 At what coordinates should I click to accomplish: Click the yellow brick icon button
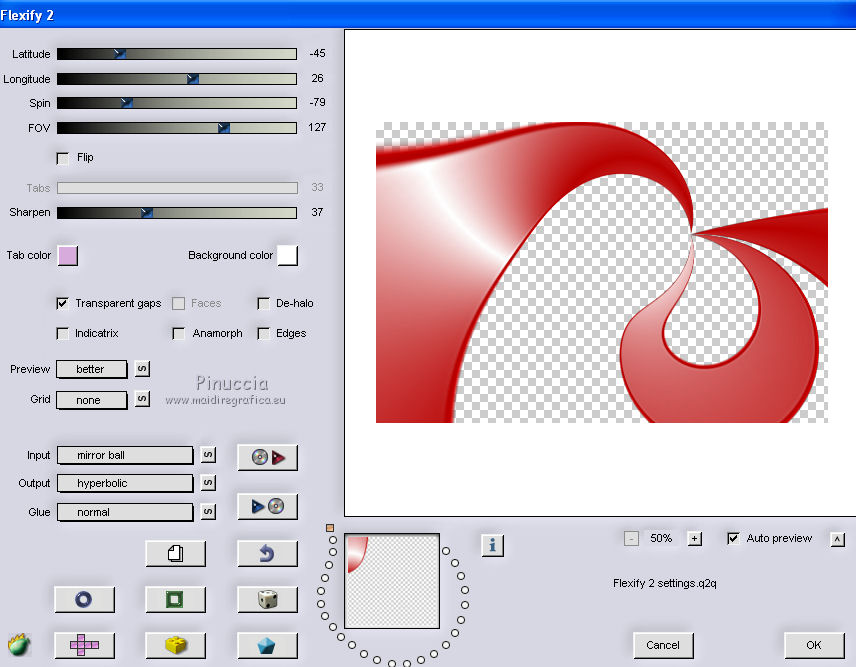(x=176, y=645)
